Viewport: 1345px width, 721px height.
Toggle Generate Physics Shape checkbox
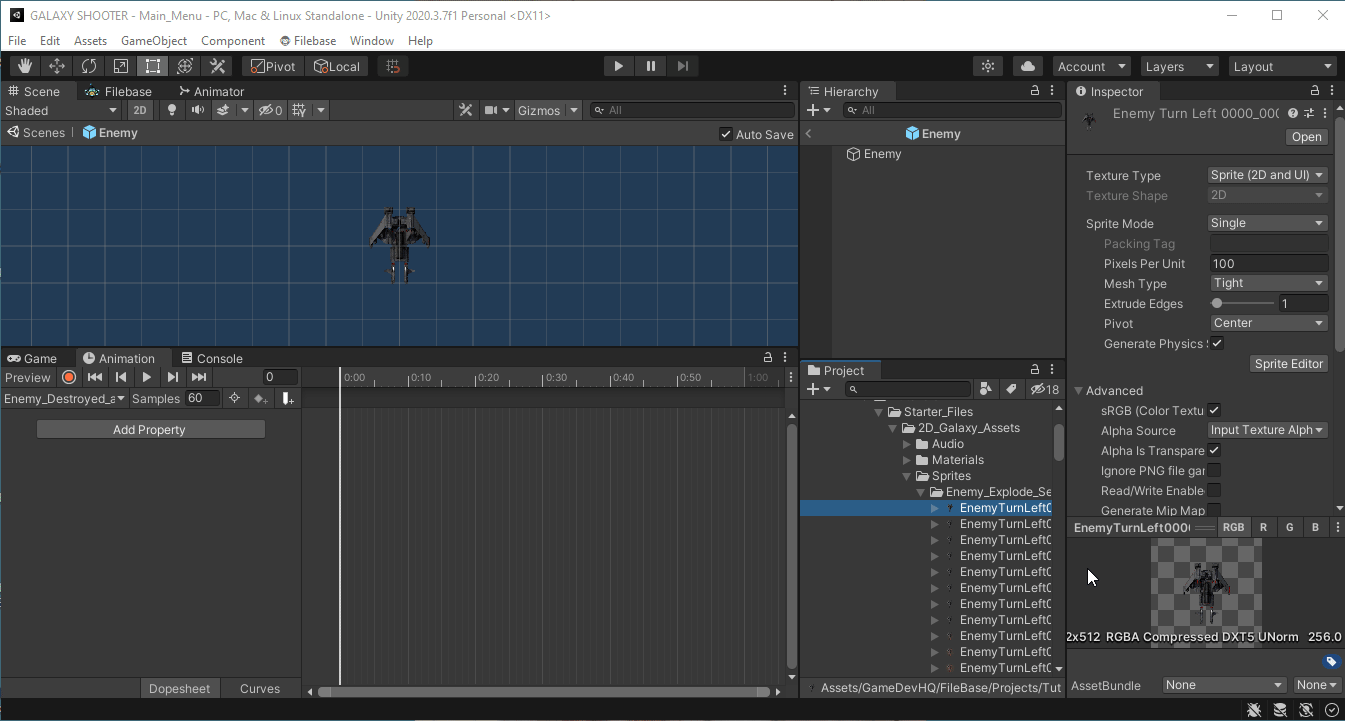pos(1217,344)
